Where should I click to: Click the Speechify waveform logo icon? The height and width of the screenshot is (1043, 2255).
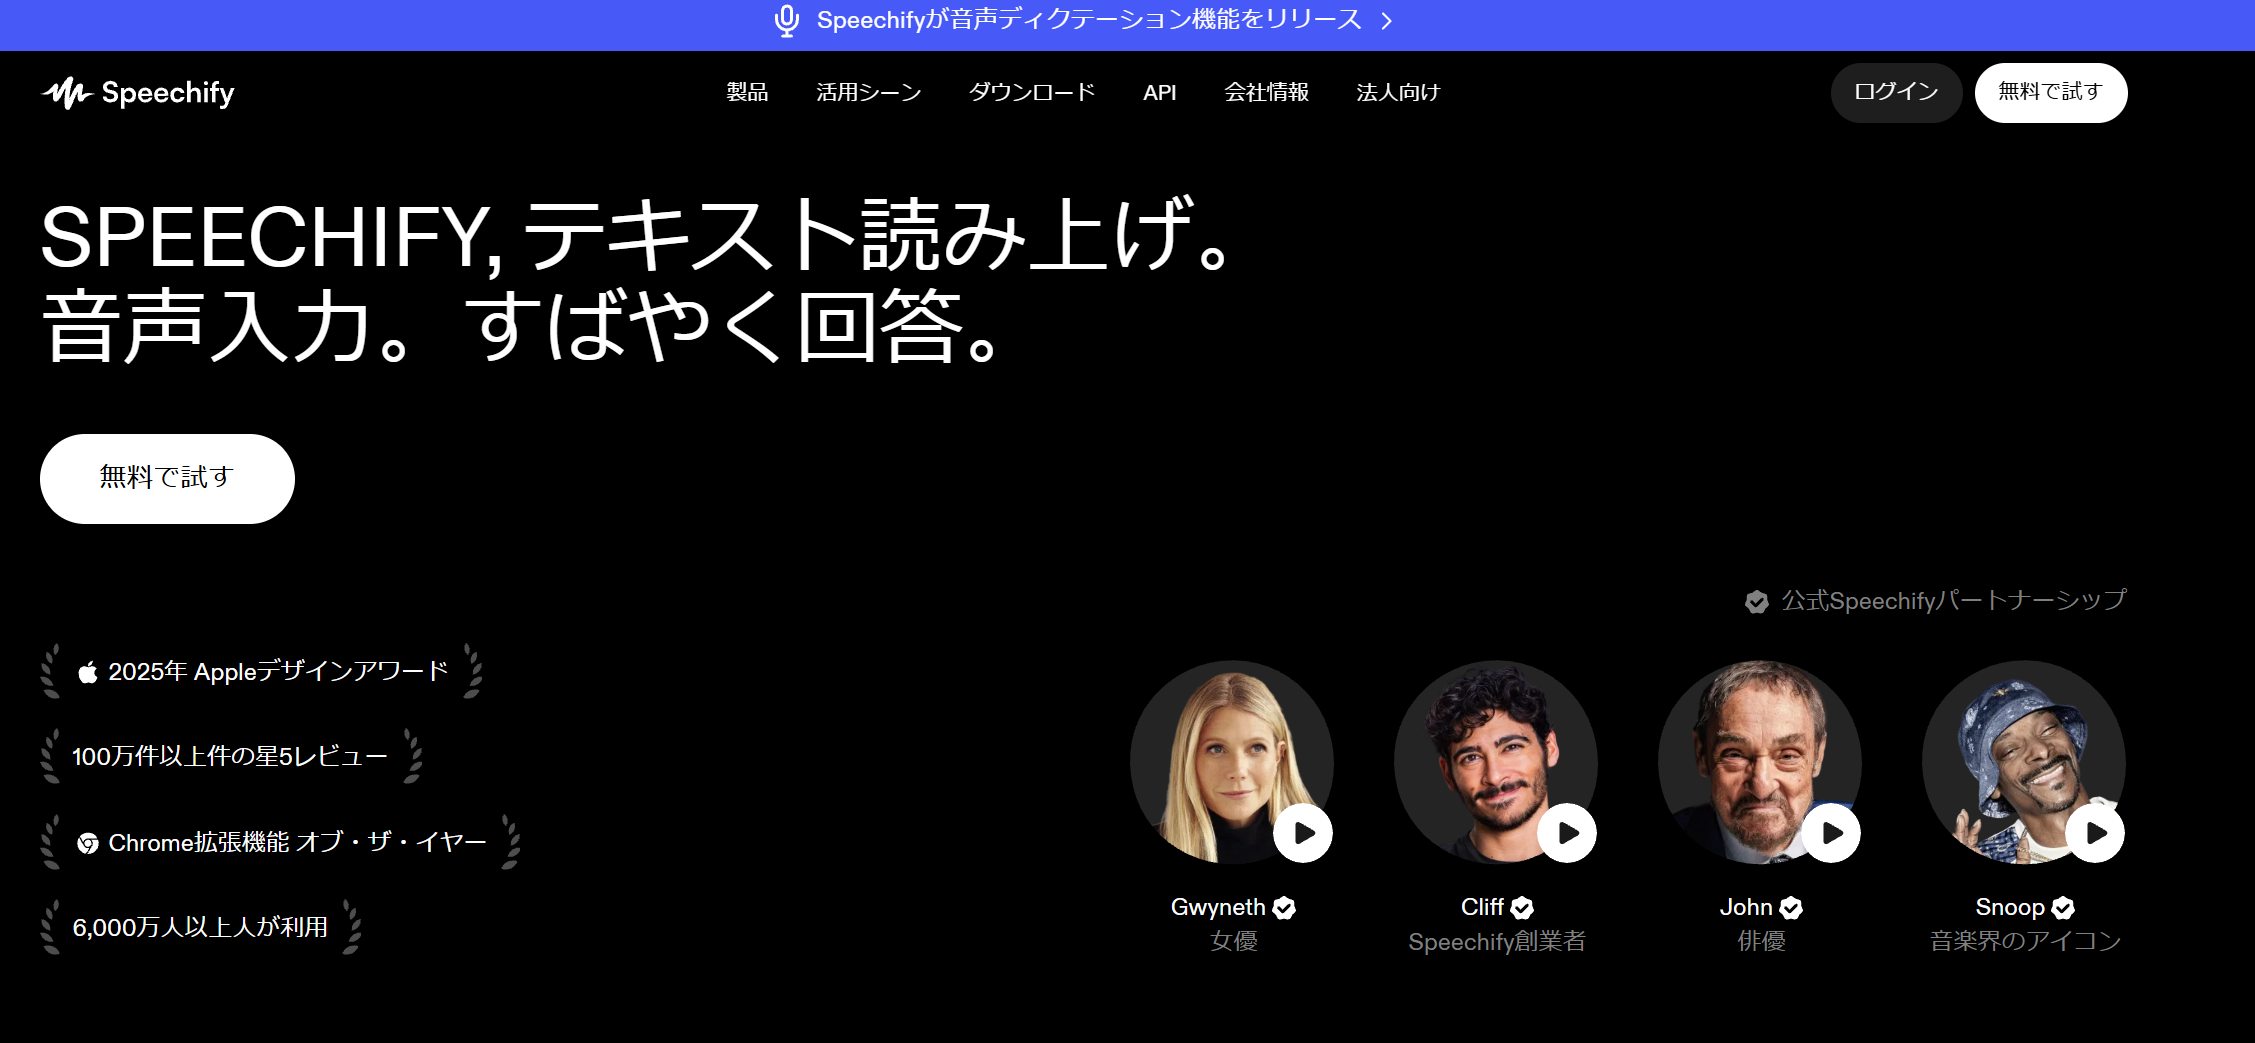[67, 93]
